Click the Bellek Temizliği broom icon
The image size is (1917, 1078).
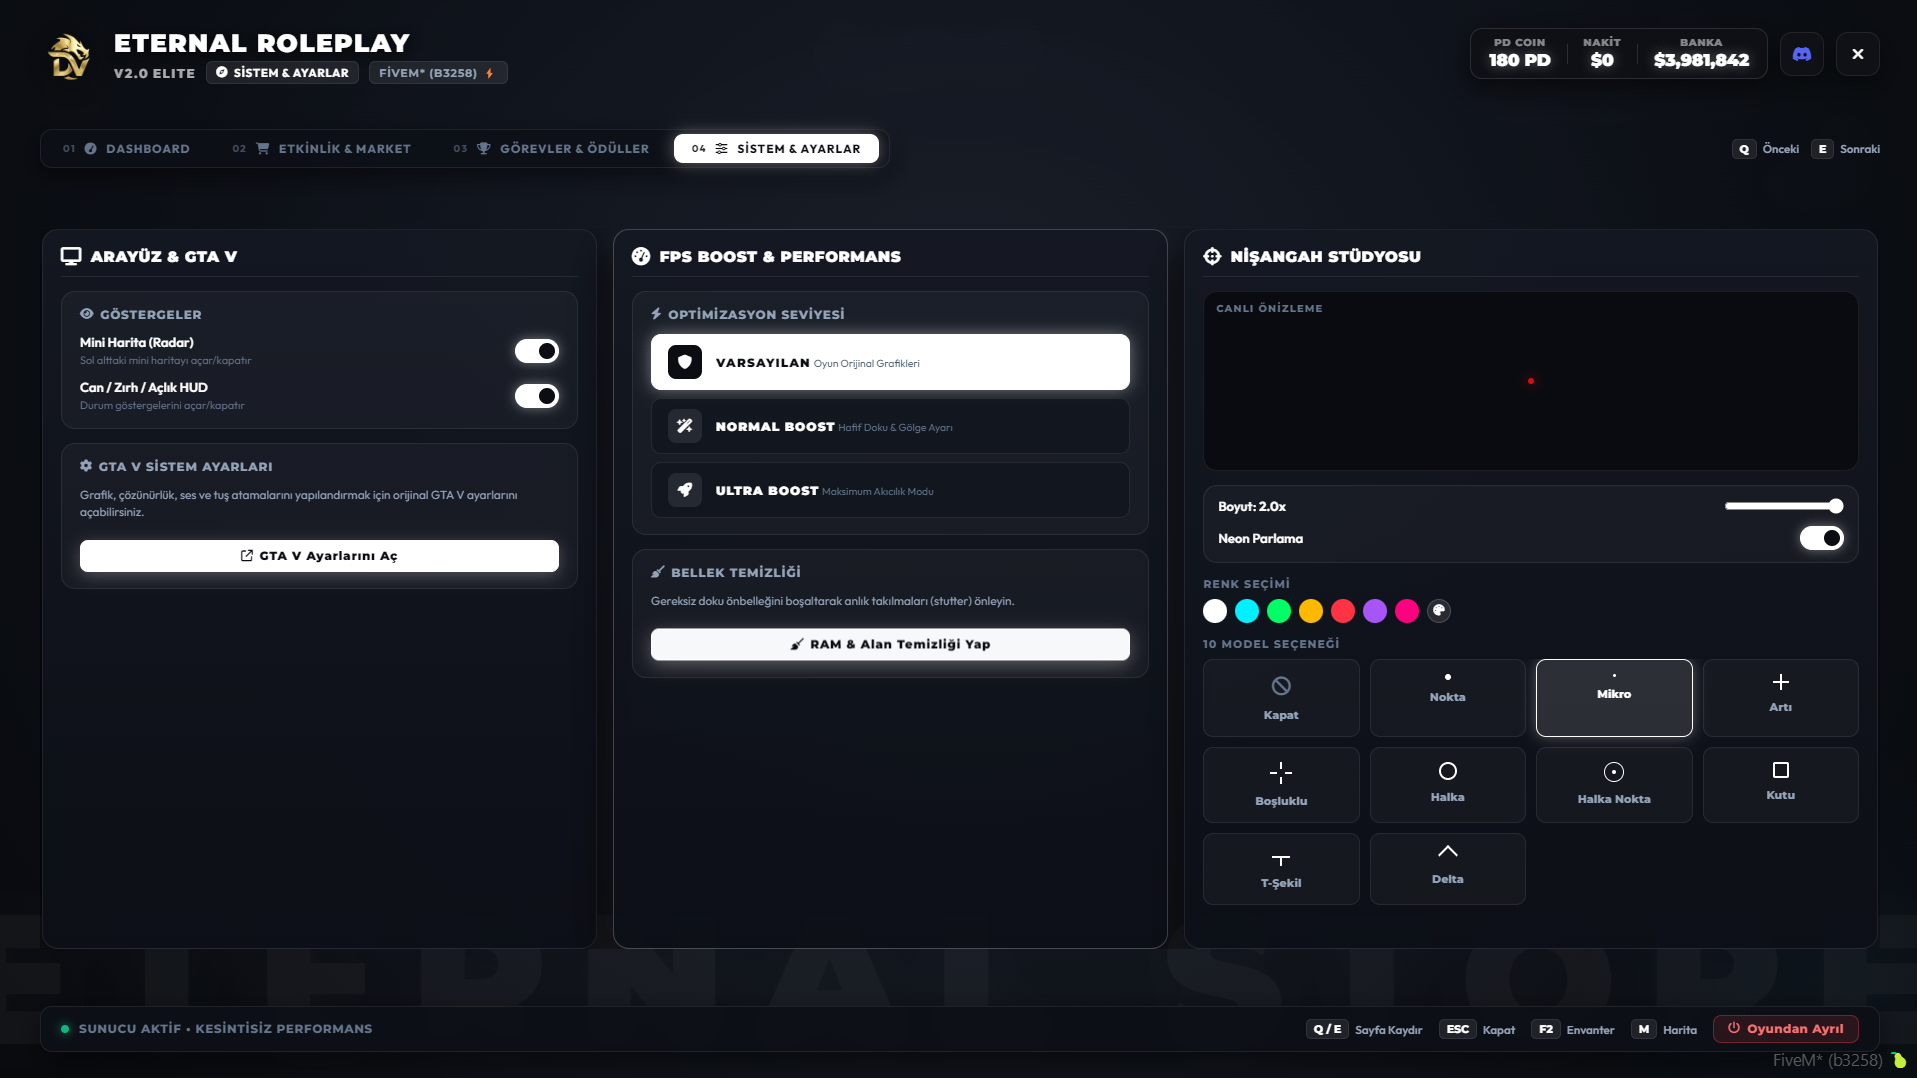coord(657,572)
